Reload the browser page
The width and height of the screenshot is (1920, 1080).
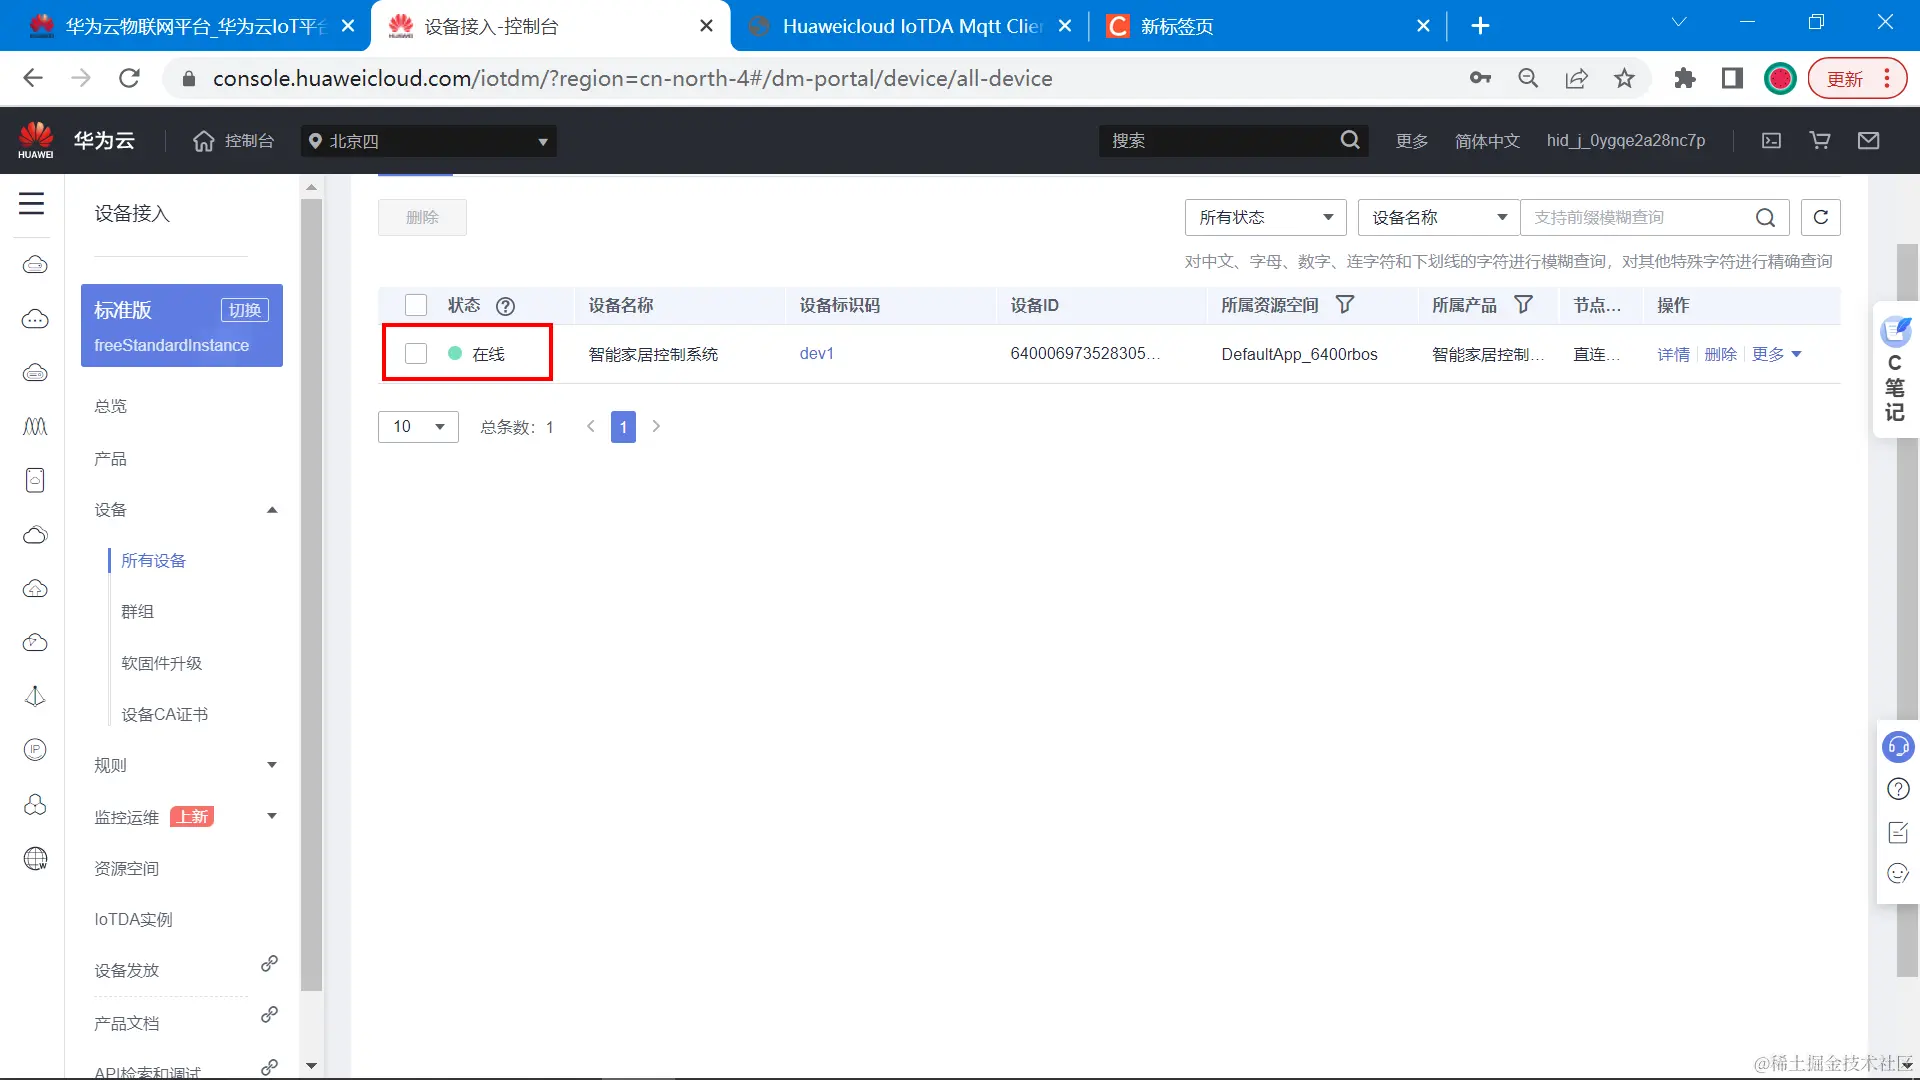pos(129,78)
